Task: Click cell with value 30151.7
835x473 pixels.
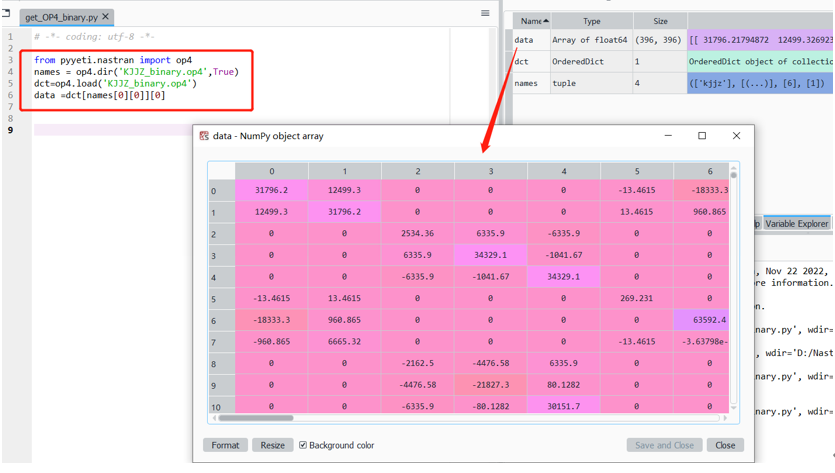Action: [564, 406]
